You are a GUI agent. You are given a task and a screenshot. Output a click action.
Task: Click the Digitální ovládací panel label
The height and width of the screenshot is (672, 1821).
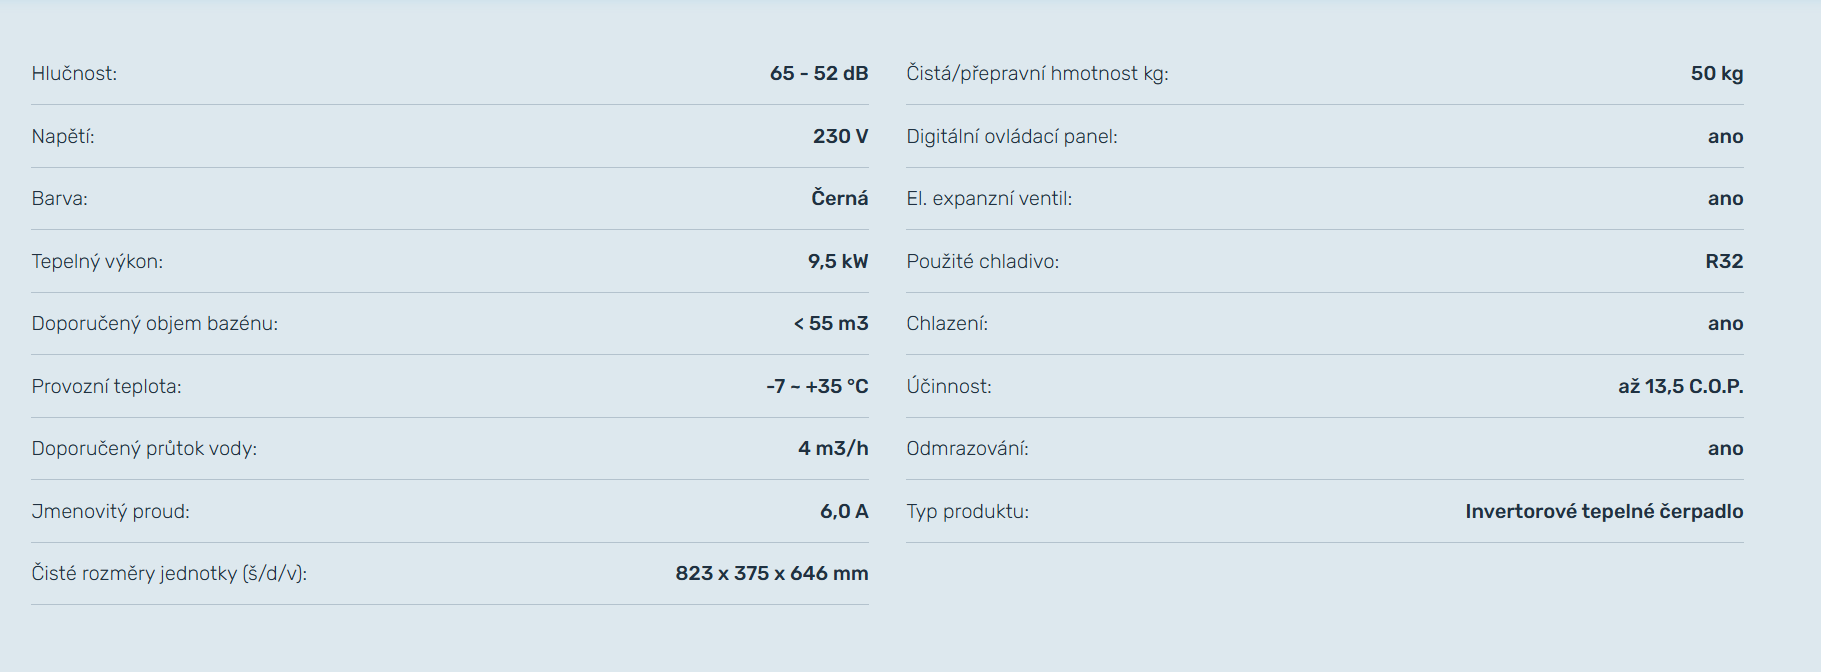[1012, 137]
